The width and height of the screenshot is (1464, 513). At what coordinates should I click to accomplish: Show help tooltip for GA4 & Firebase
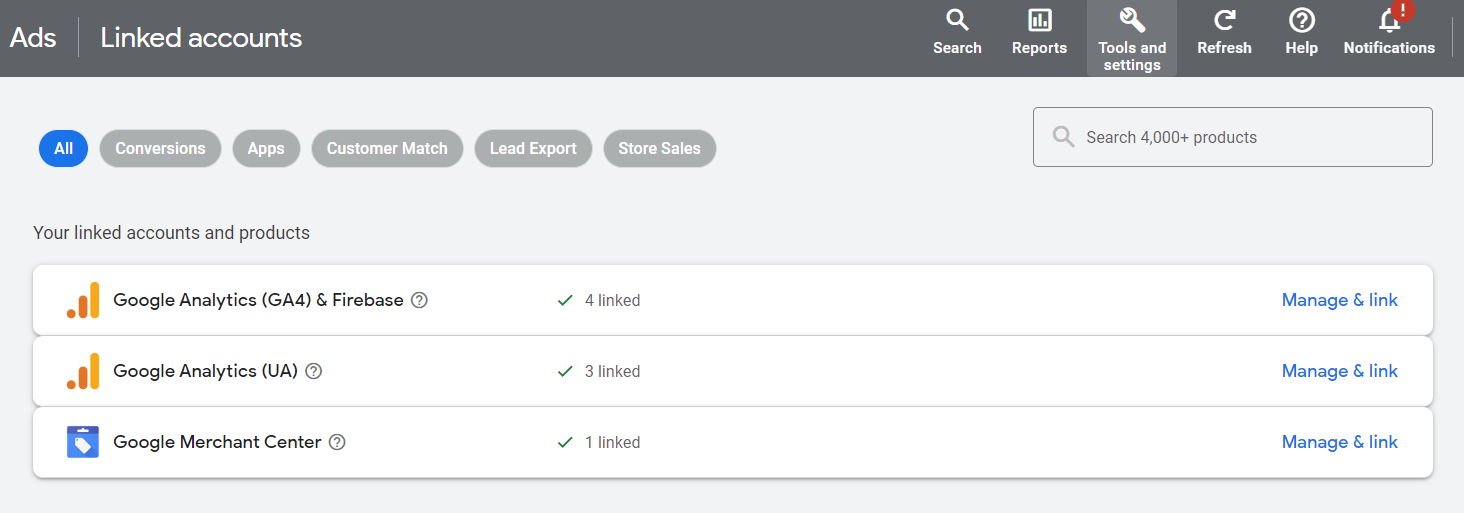tap(420, 300)
